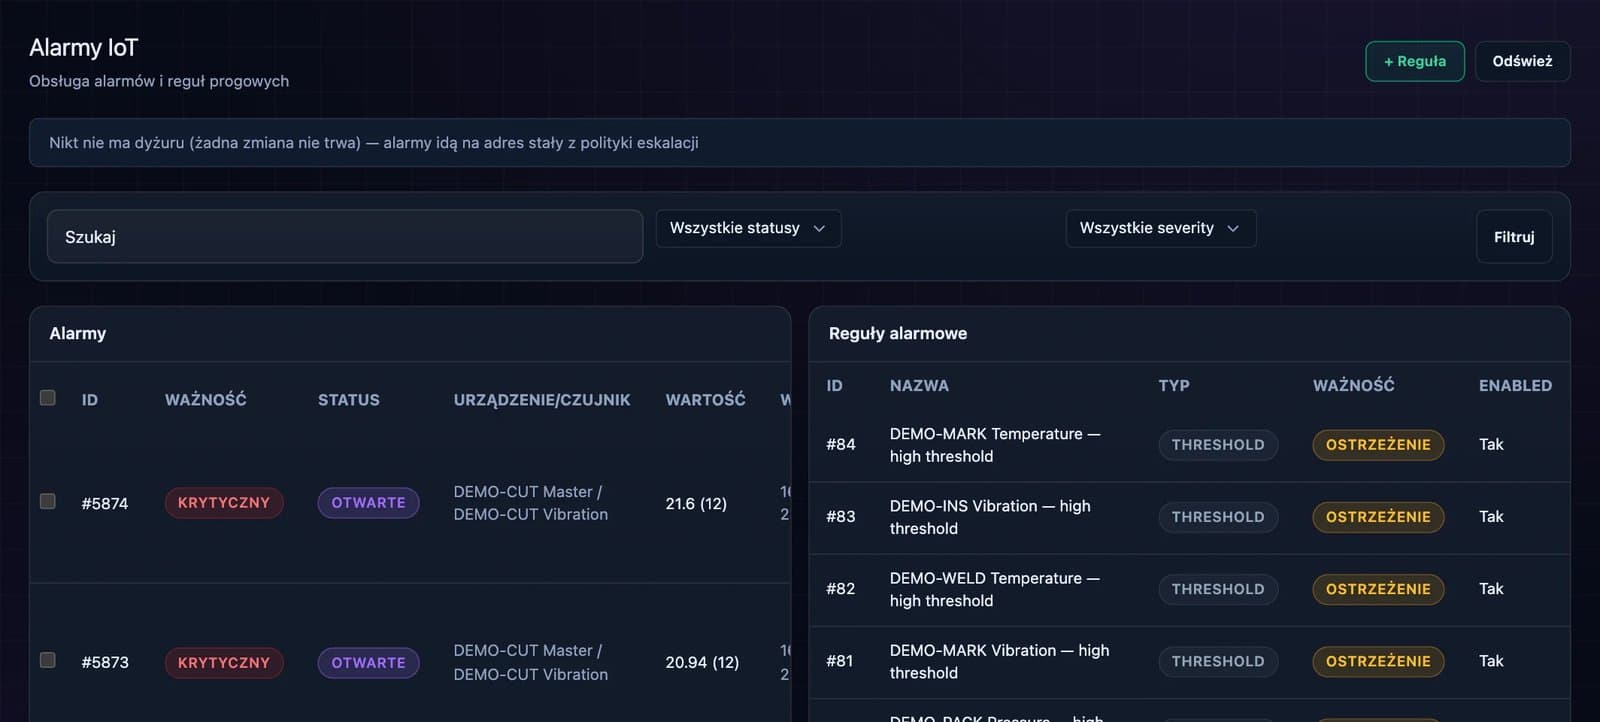Viewport: 1600px width, 722px height.
Task: Click rule ID #81
Action: 840,660
